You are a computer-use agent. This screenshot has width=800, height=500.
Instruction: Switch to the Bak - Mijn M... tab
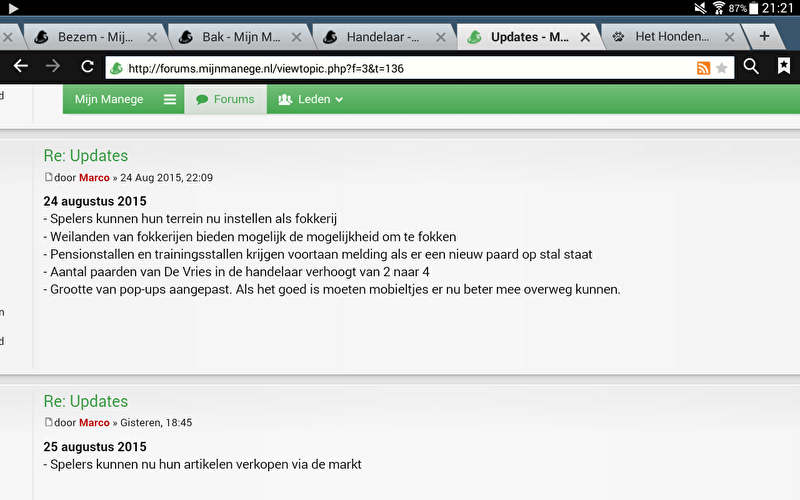[x=241, y=37]
